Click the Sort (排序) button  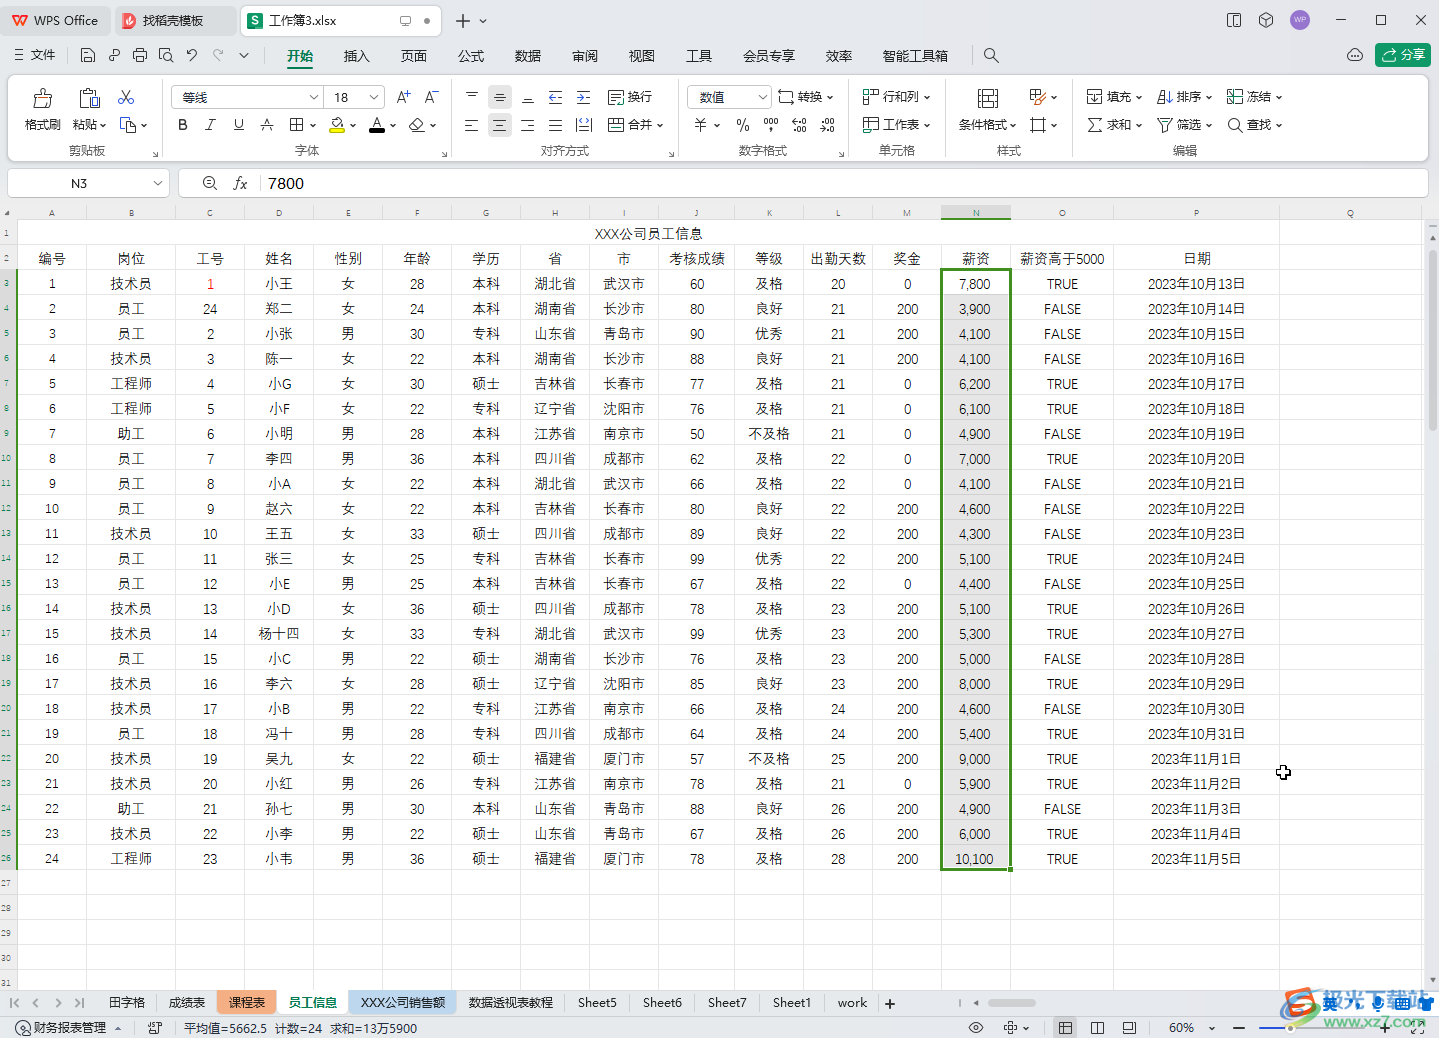1184,97
